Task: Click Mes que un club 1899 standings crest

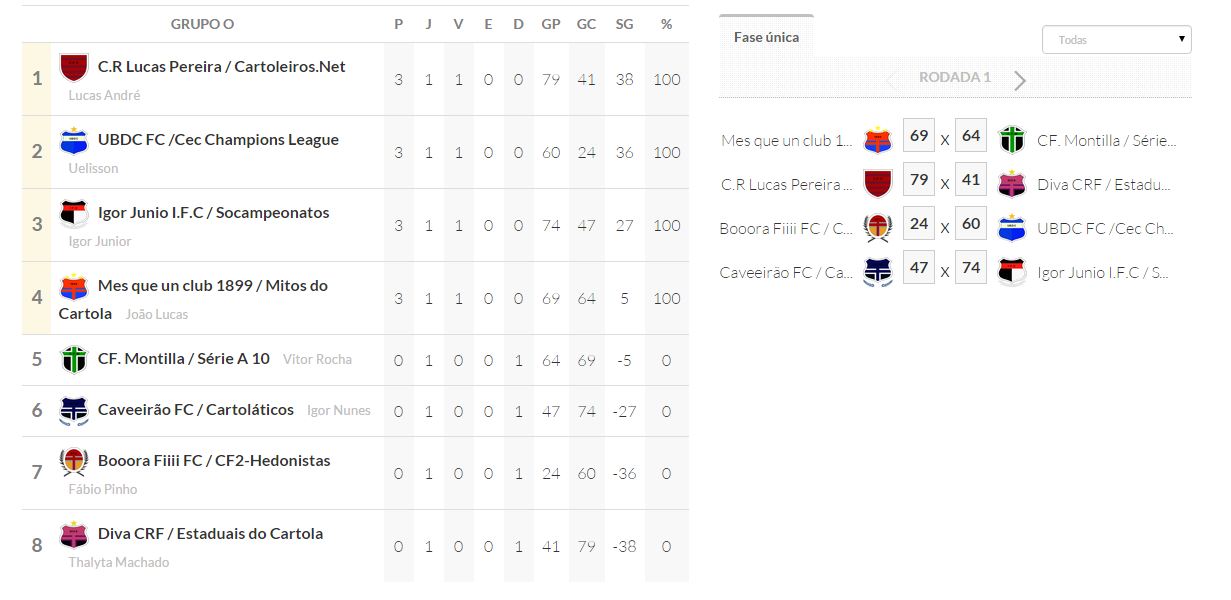Action: [74, 287]
